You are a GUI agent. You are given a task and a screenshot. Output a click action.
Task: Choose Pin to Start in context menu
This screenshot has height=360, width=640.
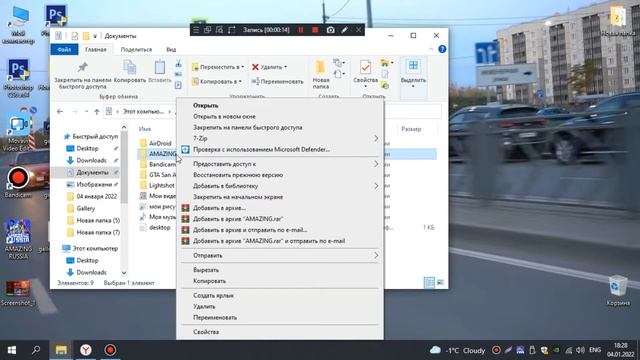[280, 197]
